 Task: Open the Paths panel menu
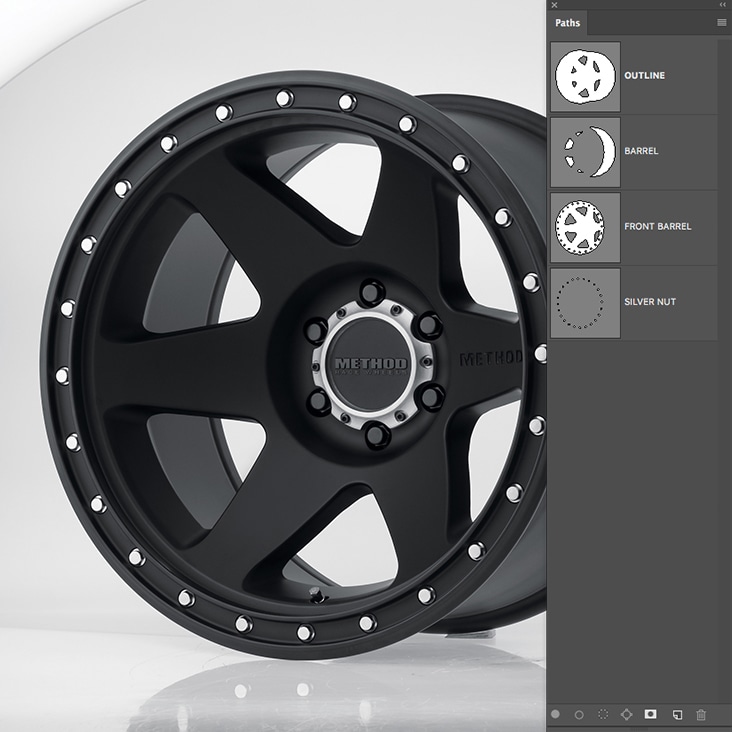click(722, 22)
